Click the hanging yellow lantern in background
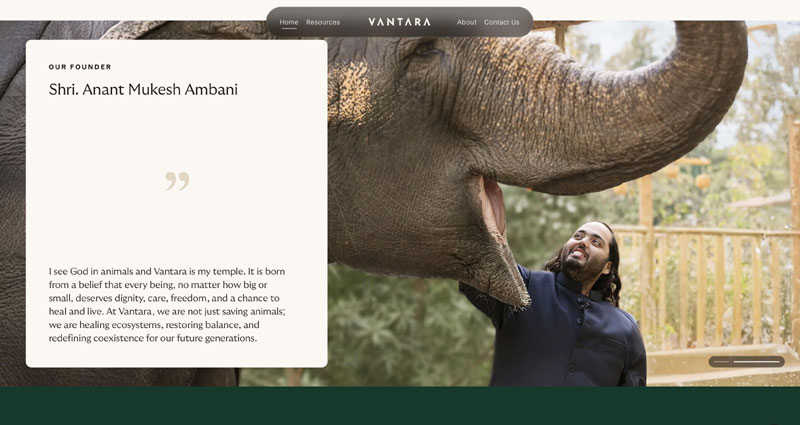Screen dimensions: 800x425 pos(703,181)
